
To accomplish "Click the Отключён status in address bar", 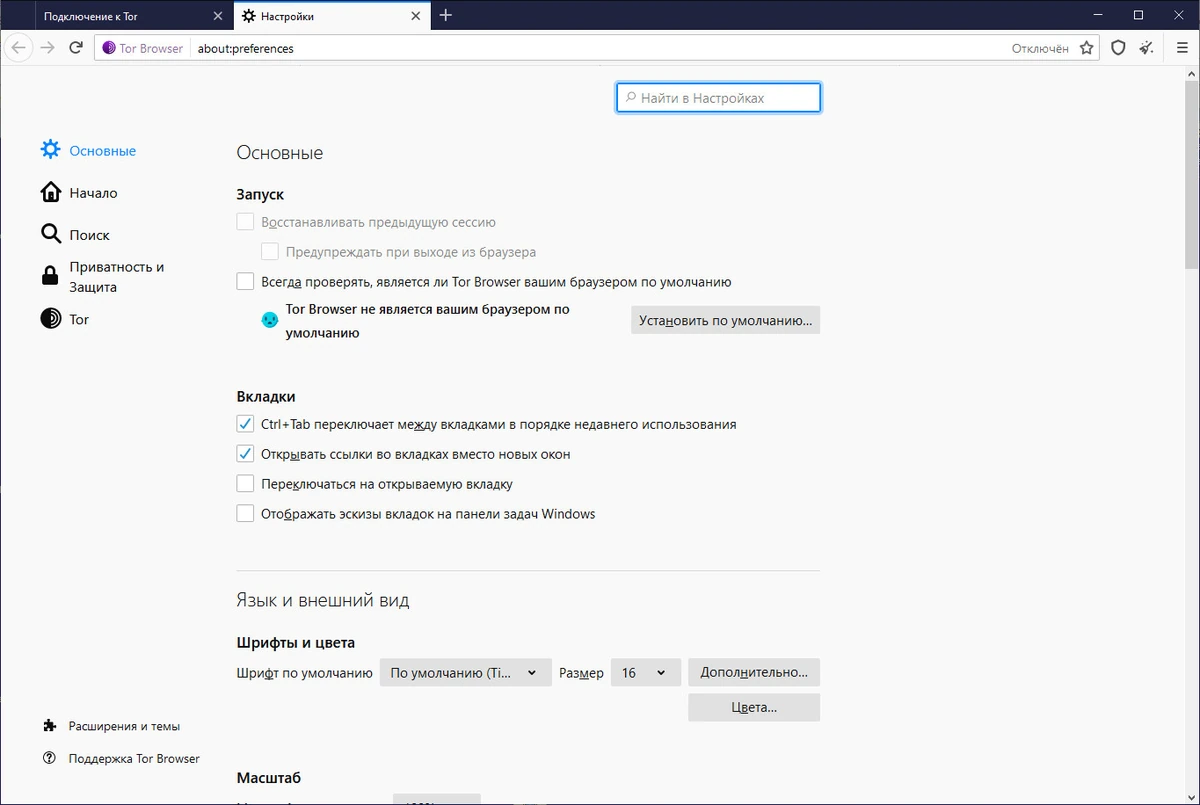I will 1040,48.
